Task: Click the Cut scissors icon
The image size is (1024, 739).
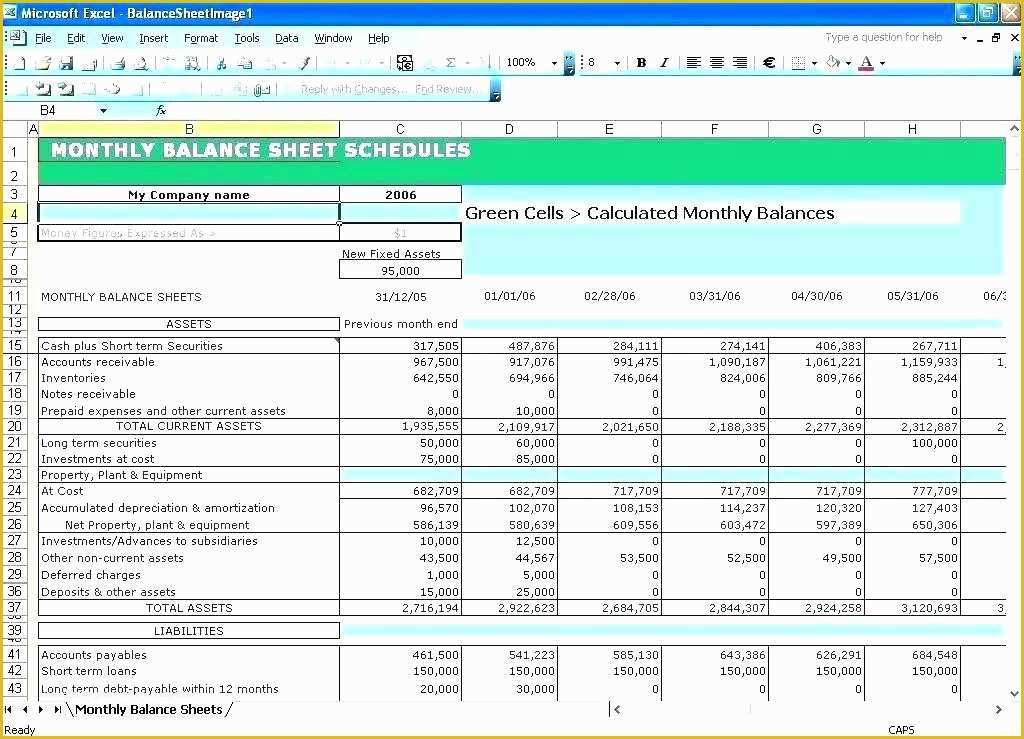Action: click(221, 63)
